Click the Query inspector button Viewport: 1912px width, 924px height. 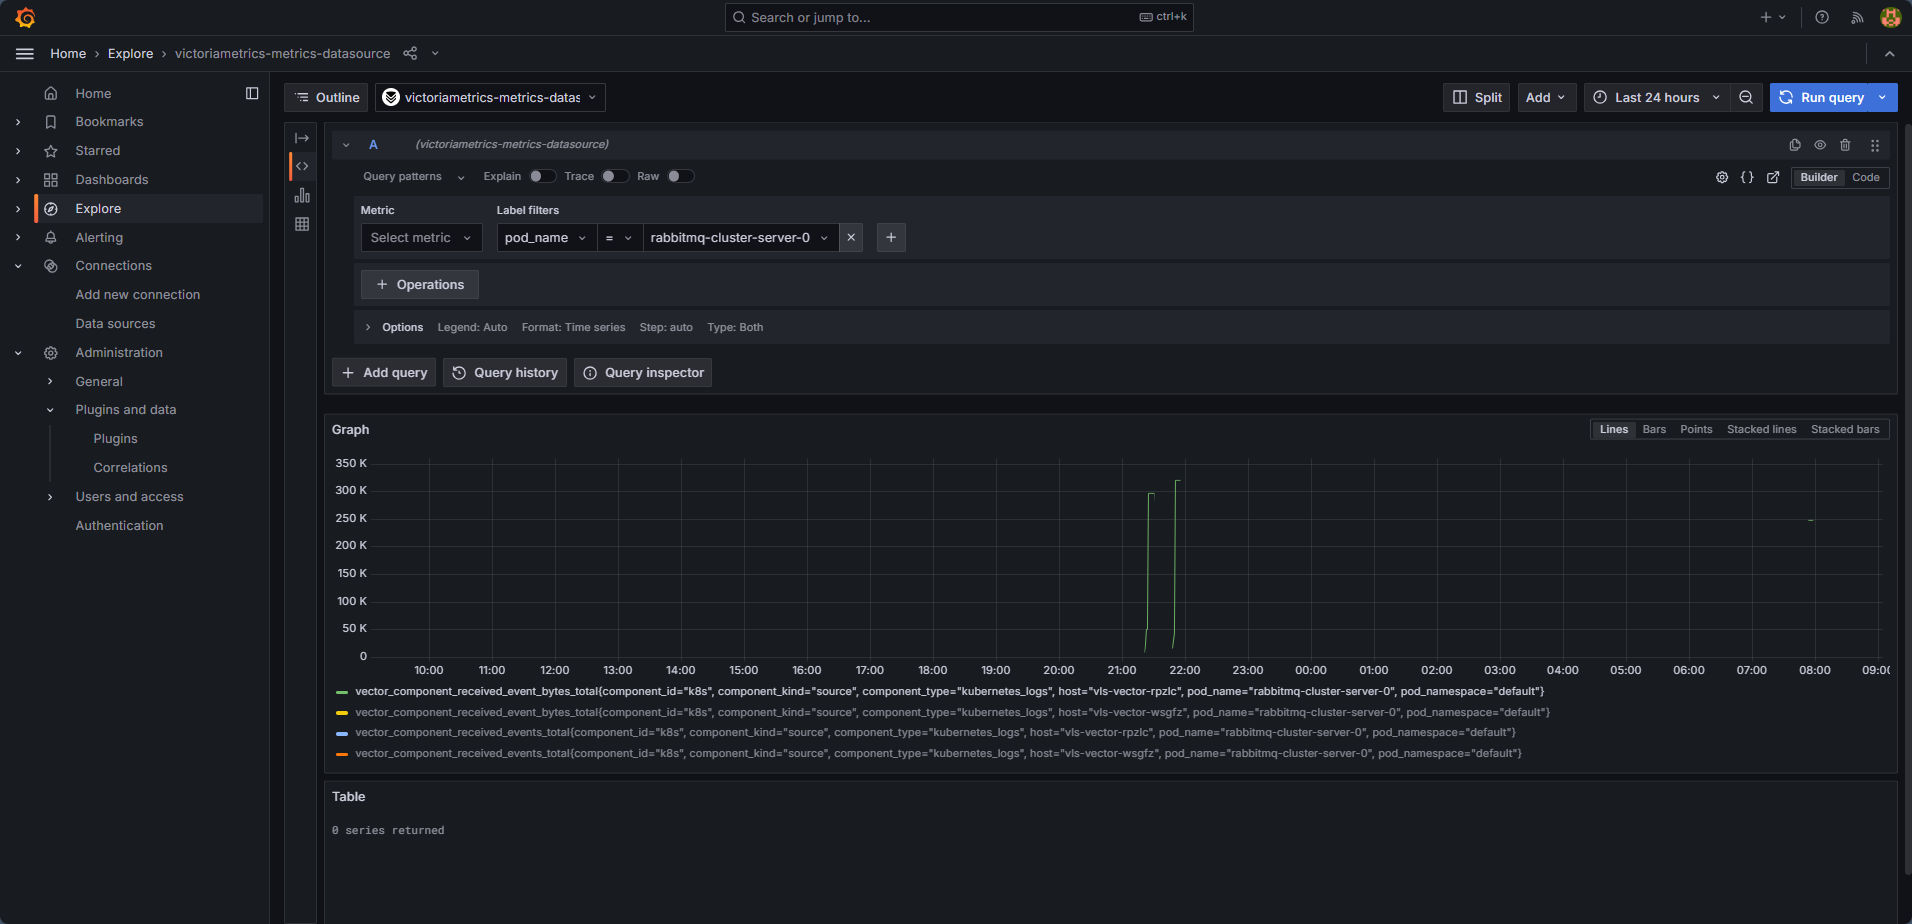point(642,372)
